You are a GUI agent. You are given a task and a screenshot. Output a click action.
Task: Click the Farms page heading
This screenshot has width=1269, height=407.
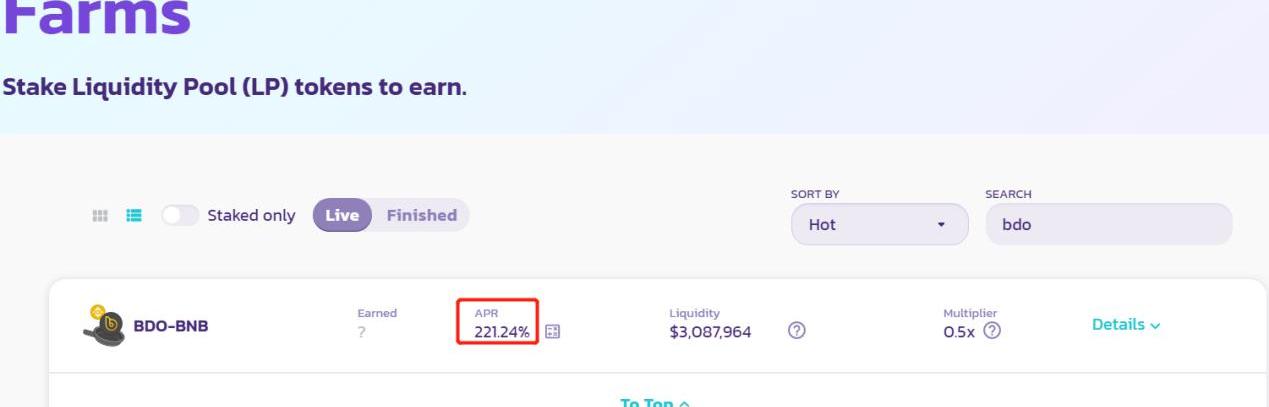click(95, 17)
